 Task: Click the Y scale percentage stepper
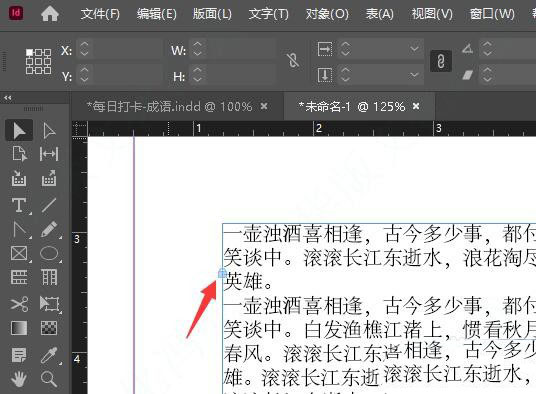(345, 74)
